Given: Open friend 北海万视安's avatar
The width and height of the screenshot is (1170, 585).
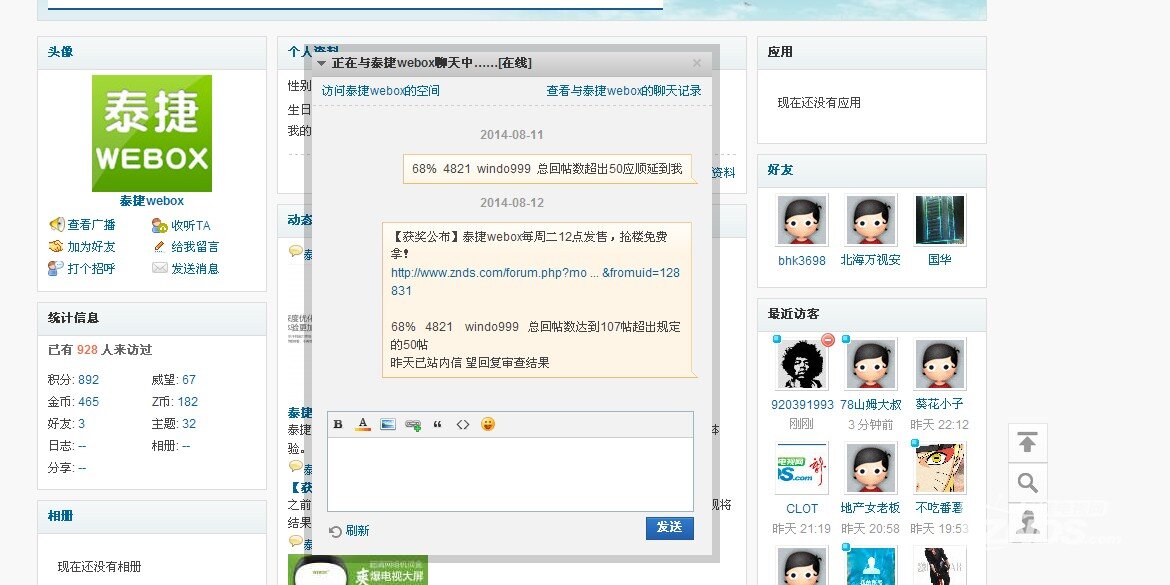Looking at the screenshot, I should click(870, 220).
